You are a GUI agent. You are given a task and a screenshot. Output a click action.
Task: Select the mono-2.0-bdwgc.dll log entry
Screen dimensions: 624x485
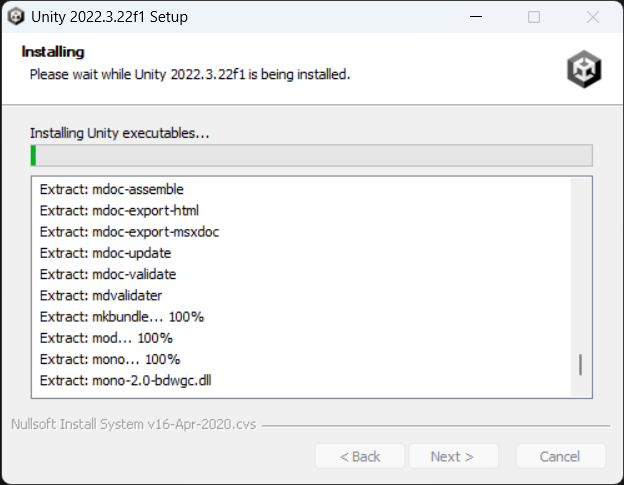tap(125, 380)
